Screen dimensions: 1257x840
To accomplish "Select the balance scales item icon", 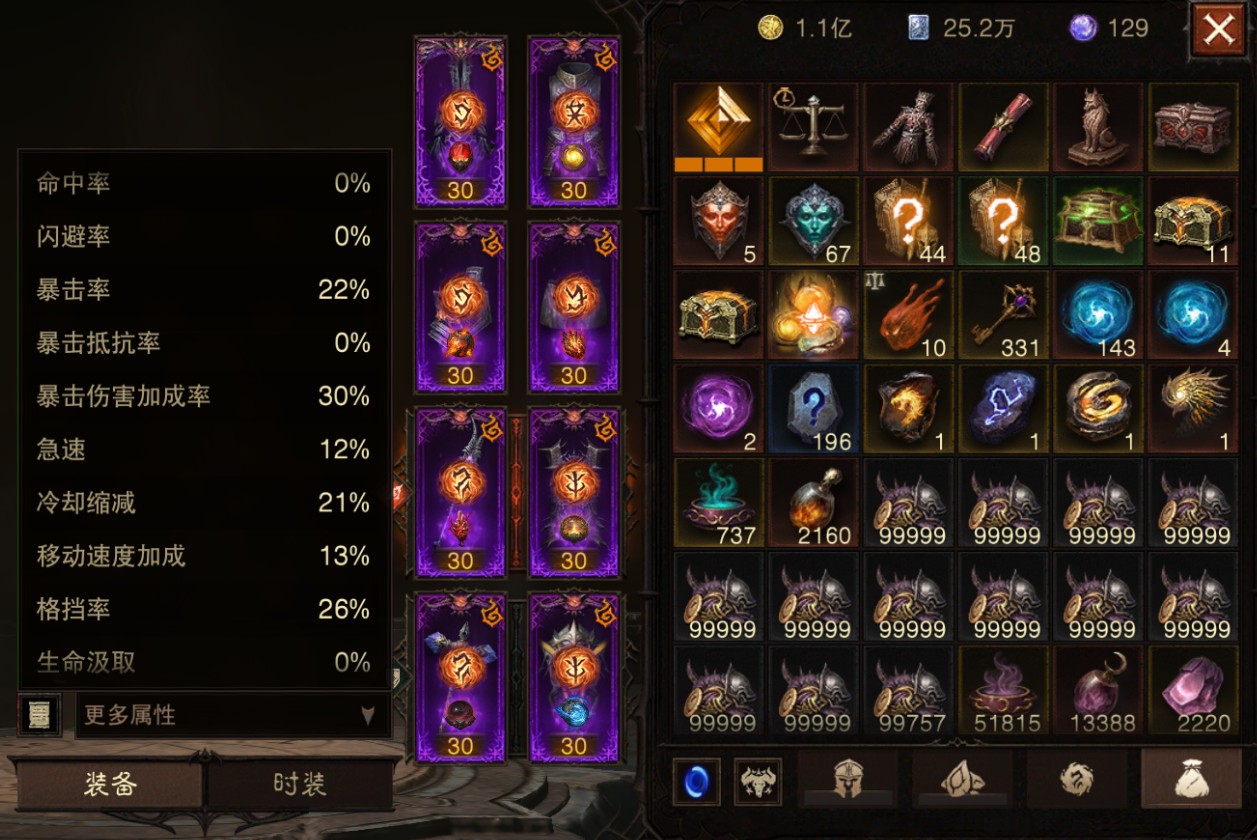I will pyautogui.click(x=813, y=126).
